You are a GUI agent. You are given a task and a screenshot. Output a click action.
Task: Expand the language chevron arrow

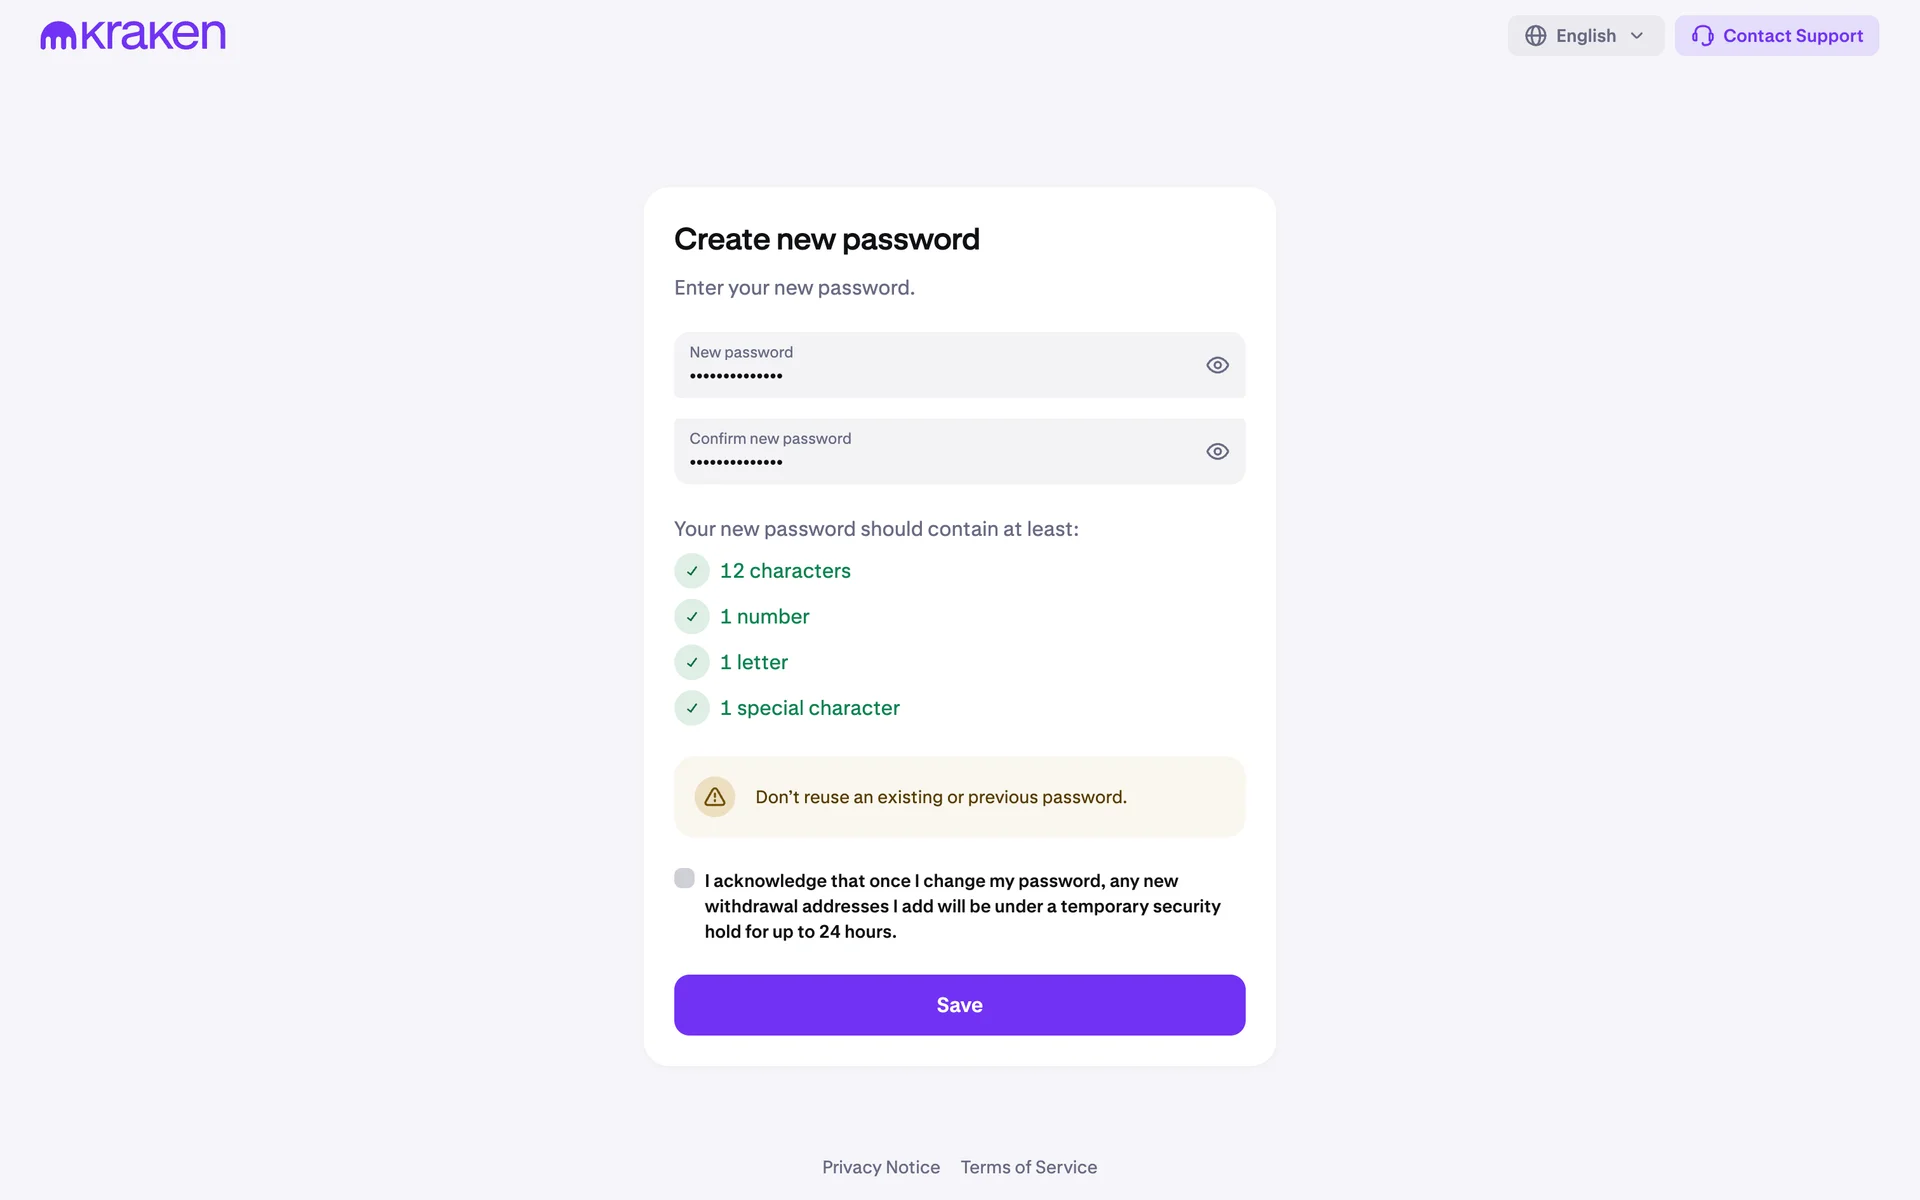point(1637,36)
